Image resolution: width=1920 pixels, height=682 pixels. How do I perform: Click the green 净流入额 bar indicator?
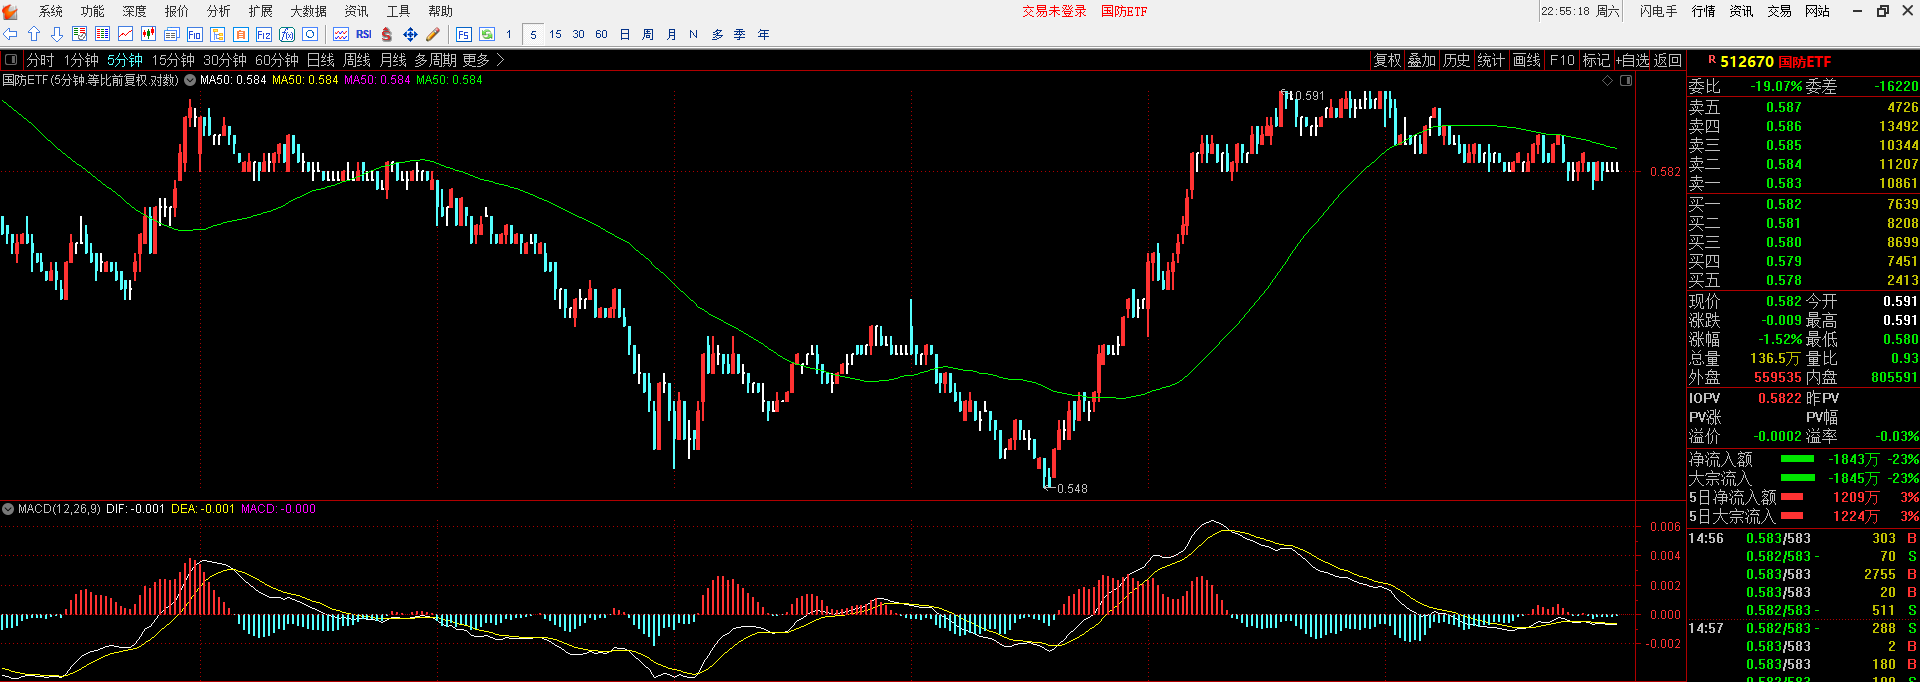(1797, 459)
